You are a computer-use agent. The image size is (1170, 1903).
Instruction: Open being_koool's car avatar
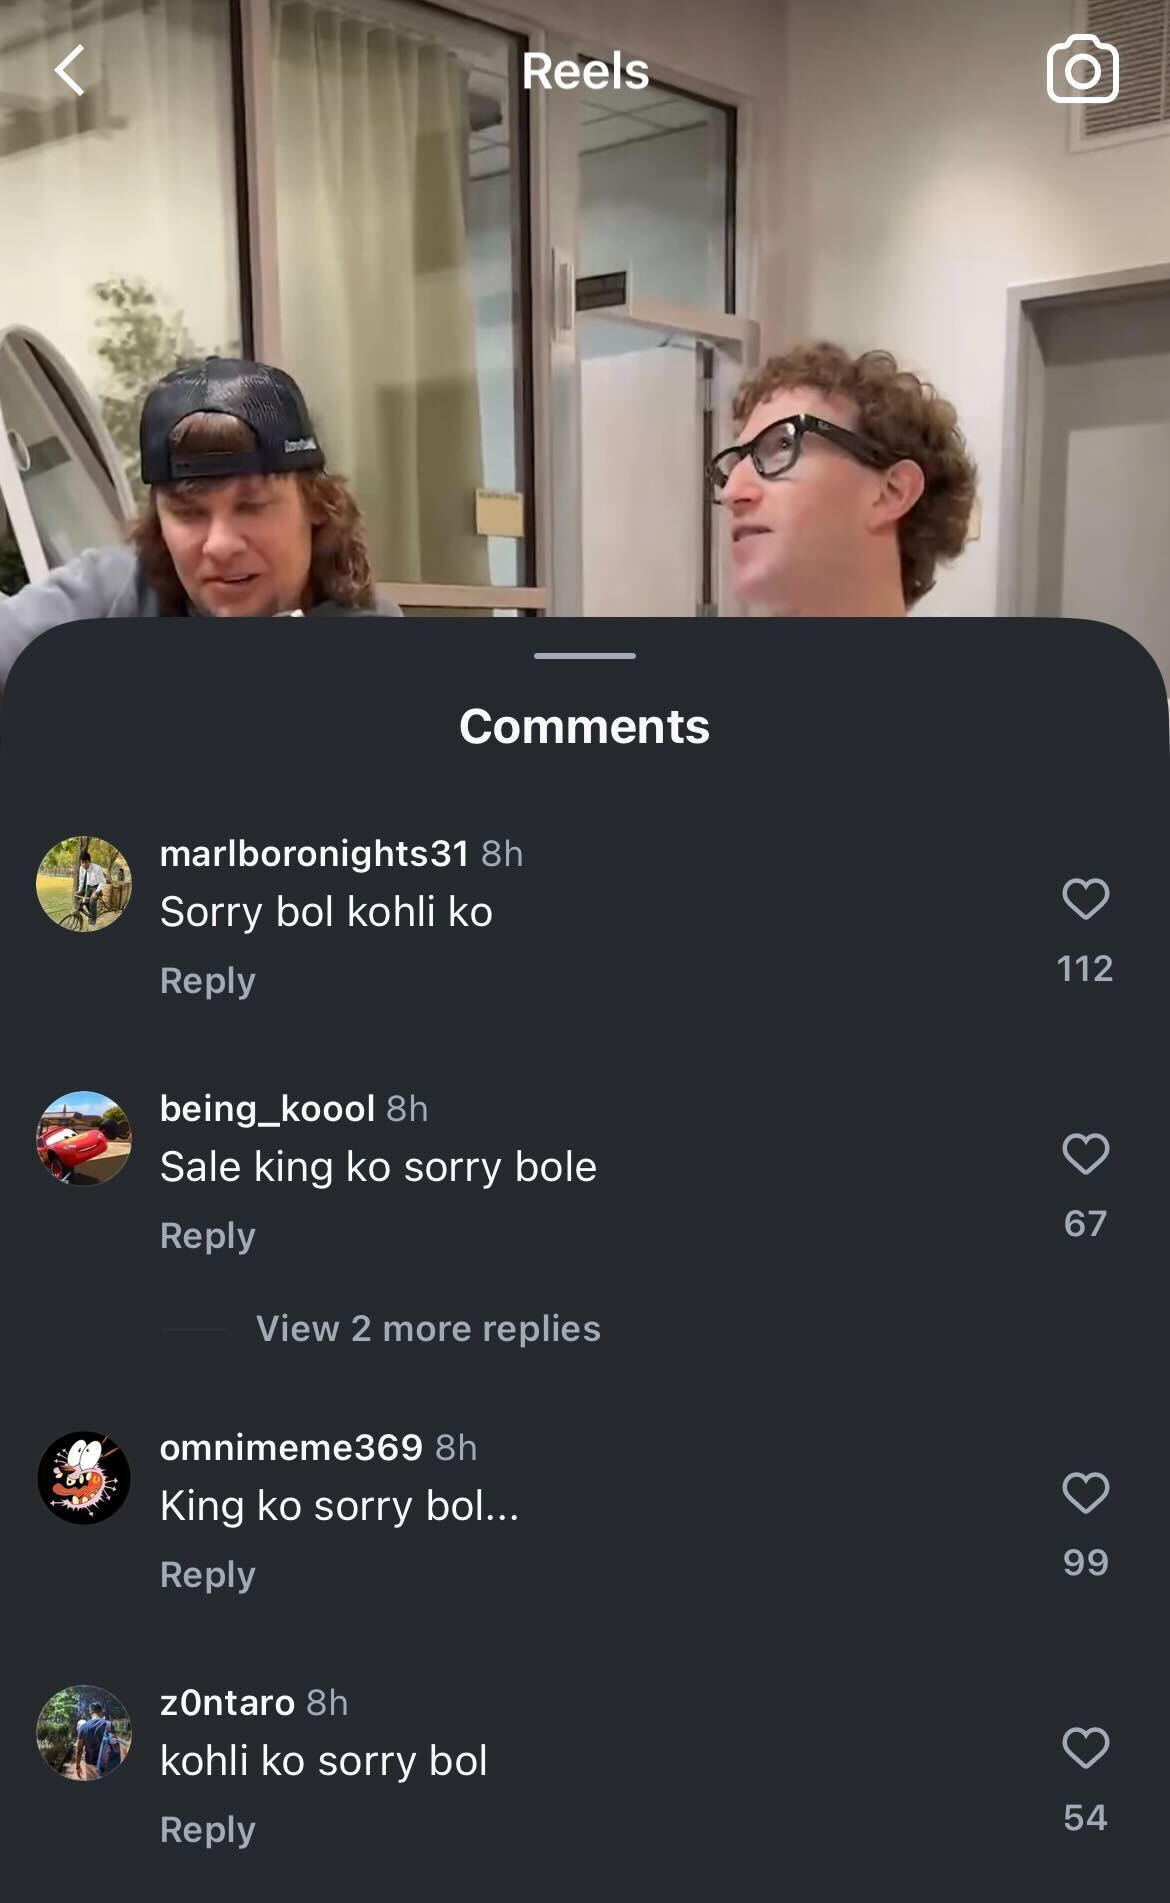84,1138
